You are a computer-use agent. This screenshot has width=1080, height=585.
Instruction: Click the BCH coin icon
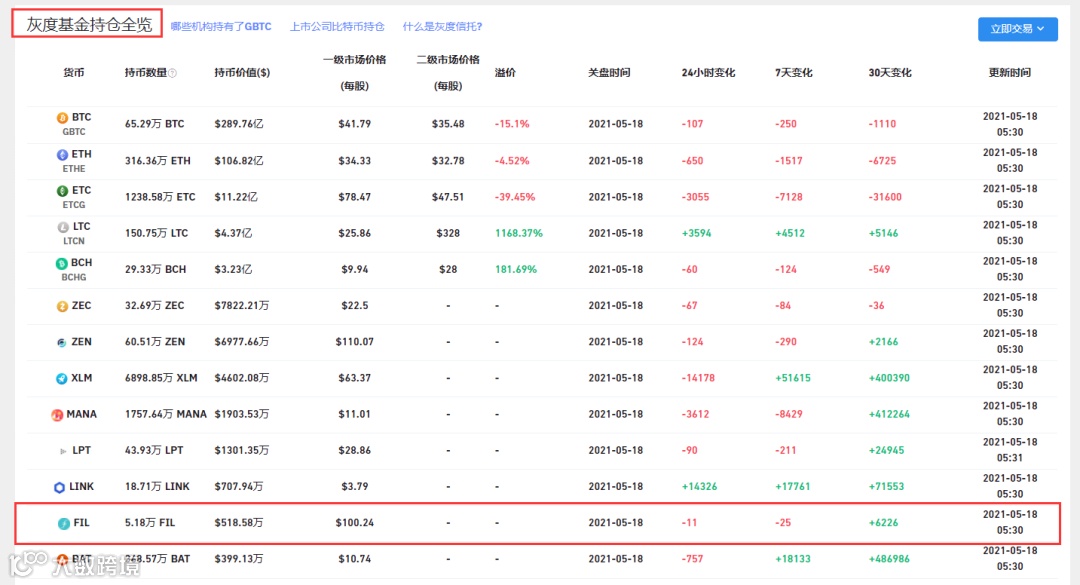coord(61,263)
